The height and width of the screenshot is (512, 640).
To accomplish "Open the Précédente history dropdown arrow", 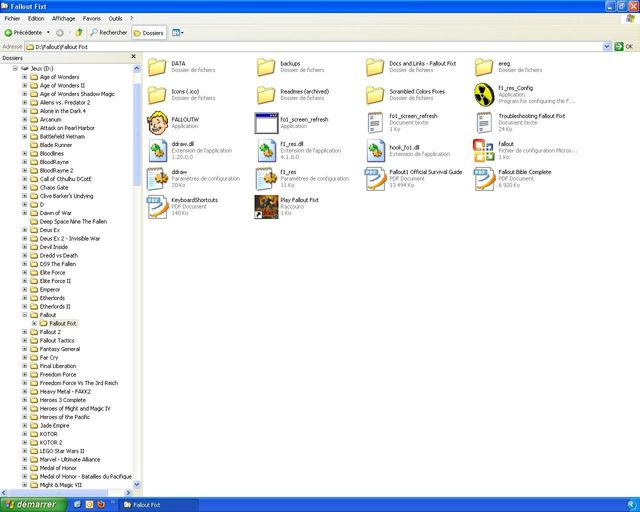I will point(48,33).
